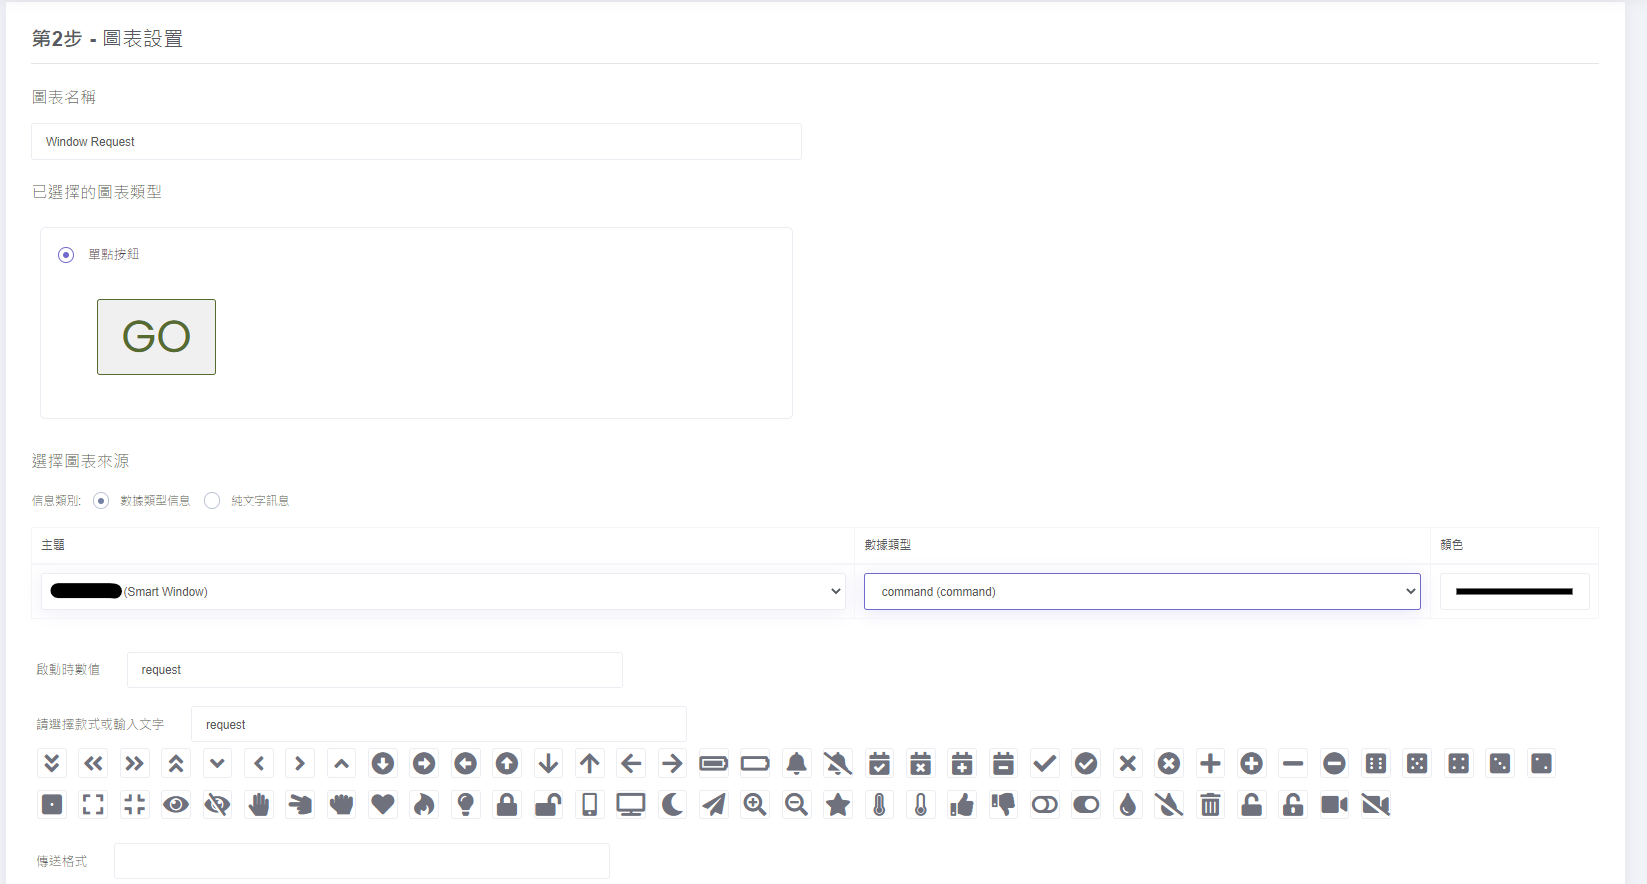The width and height of the screenshot is (1647, 884).
Task: Pick the eye icon
Action: pos(176,805)
